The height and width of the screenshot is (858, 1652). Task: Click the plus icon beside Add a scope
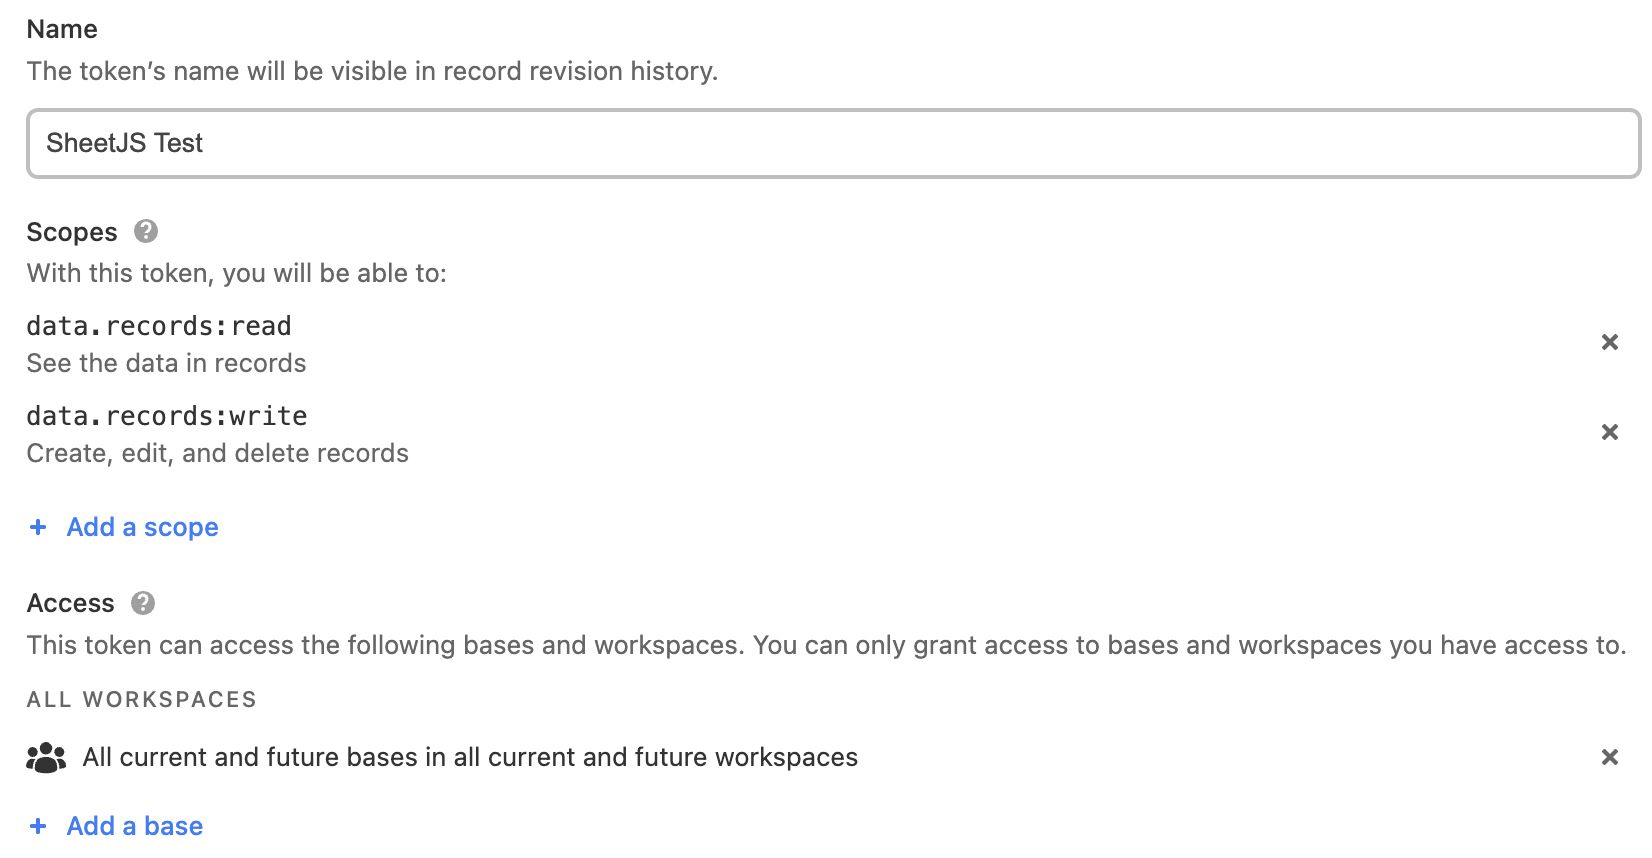point(38,527)
